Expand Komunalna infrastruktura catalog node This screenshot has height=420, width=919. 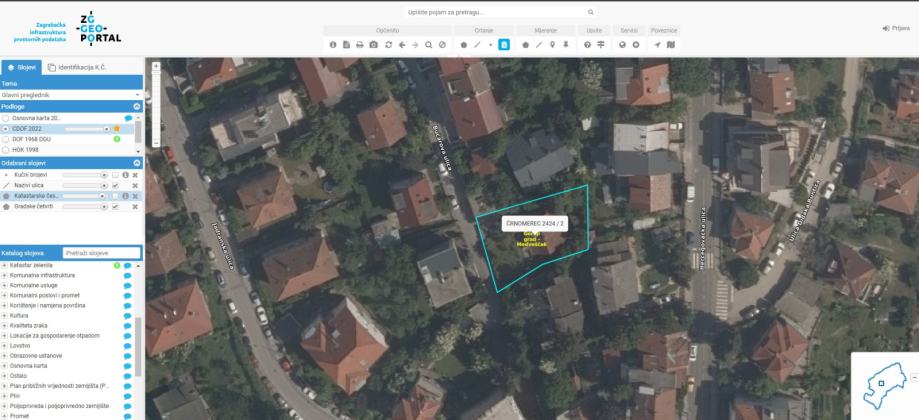coord(5,275)
